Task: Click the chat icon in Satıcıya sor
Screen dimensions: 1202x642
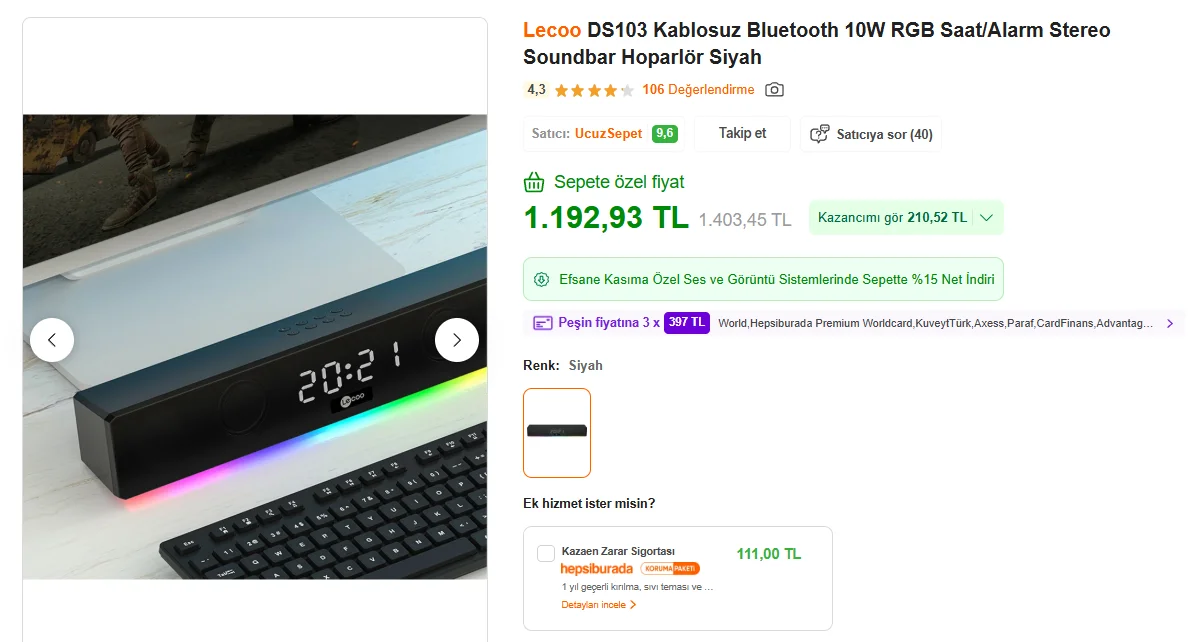Action: tap(820, 134)
